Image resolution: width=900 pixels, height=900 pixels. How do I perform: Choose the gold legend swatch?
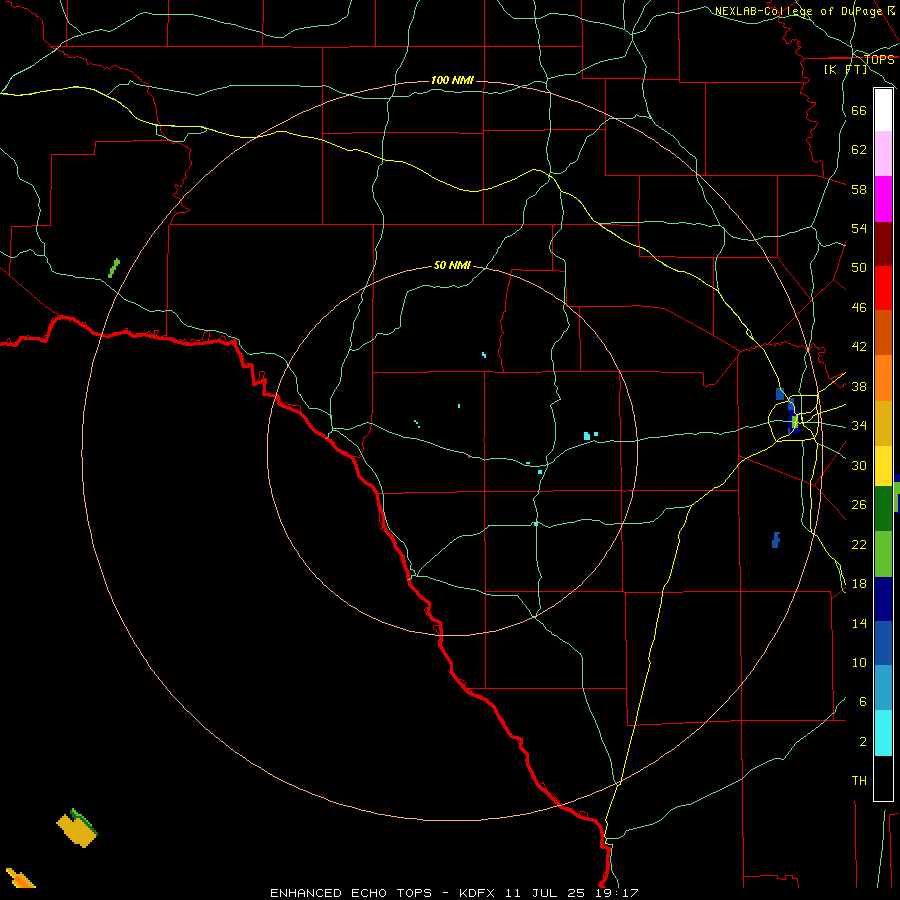(x=883, y=424)
